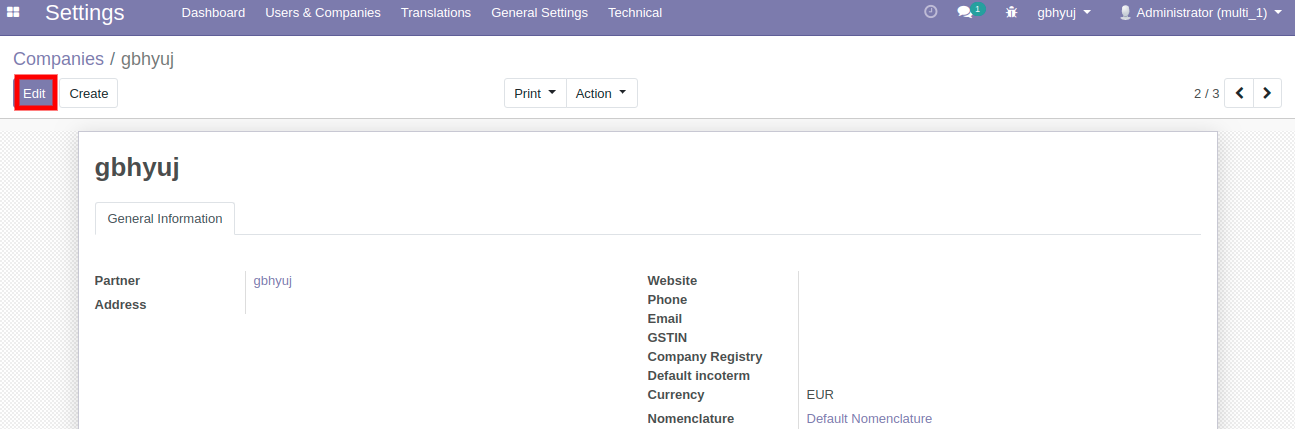Click the bug developer tools icon
The width and height of the screenshot is (1295, 429).
click(x=1012, y=13)
